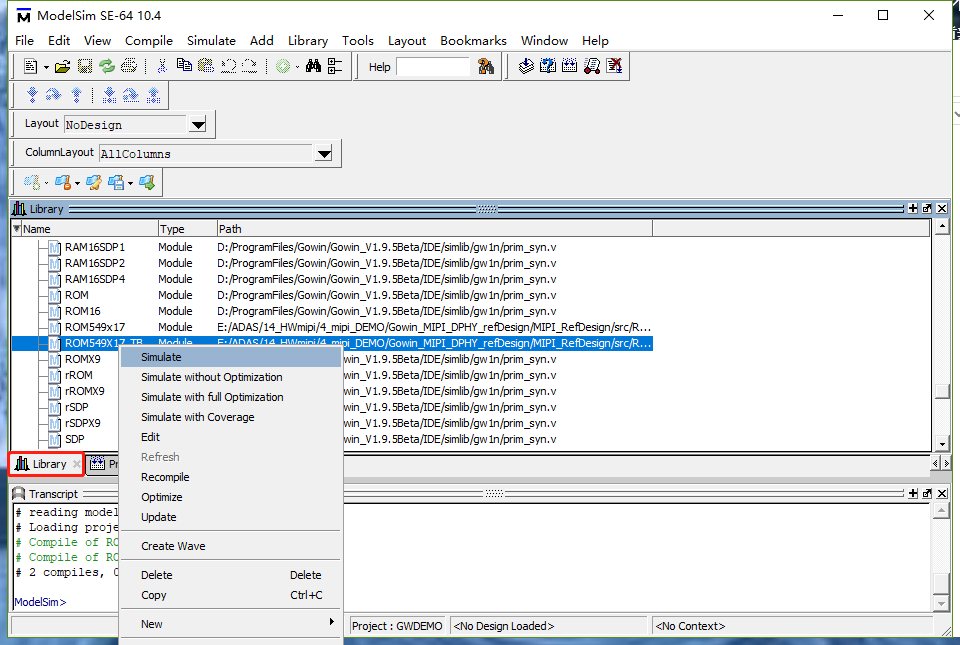Click the Paste toolbar icon
960x645 pixels.
[204, 66]
